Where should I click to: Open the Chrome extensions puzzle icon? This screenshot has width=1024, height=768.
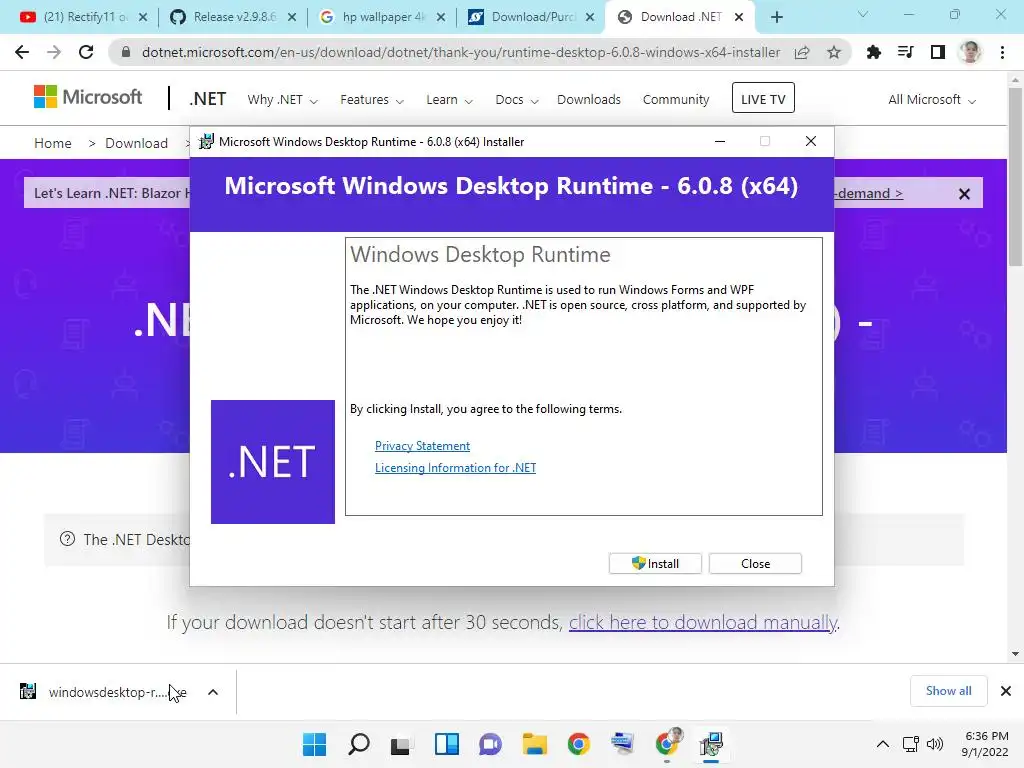point(873,52)
